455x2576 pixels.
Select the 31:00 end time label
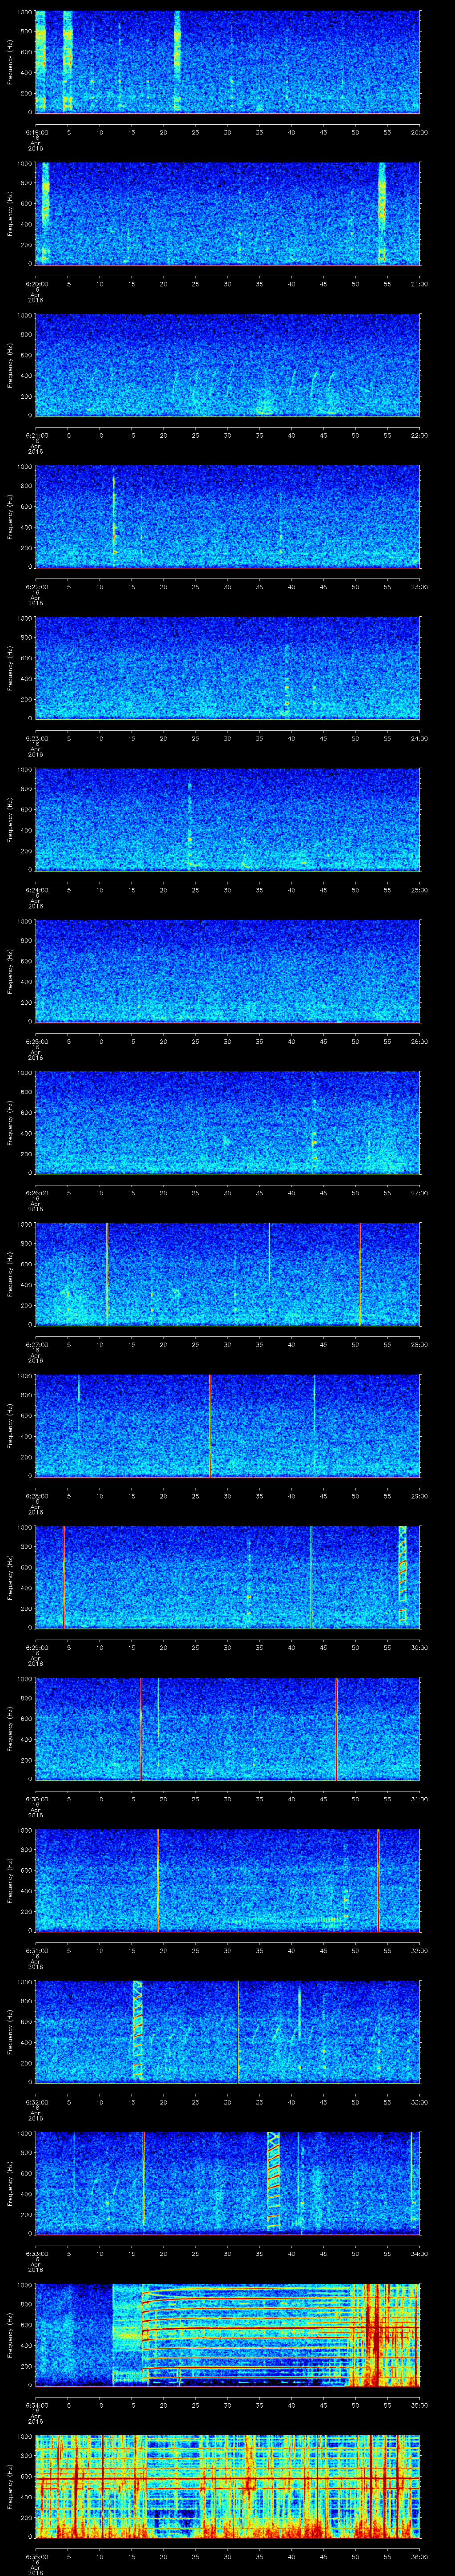click(419, 1799)
